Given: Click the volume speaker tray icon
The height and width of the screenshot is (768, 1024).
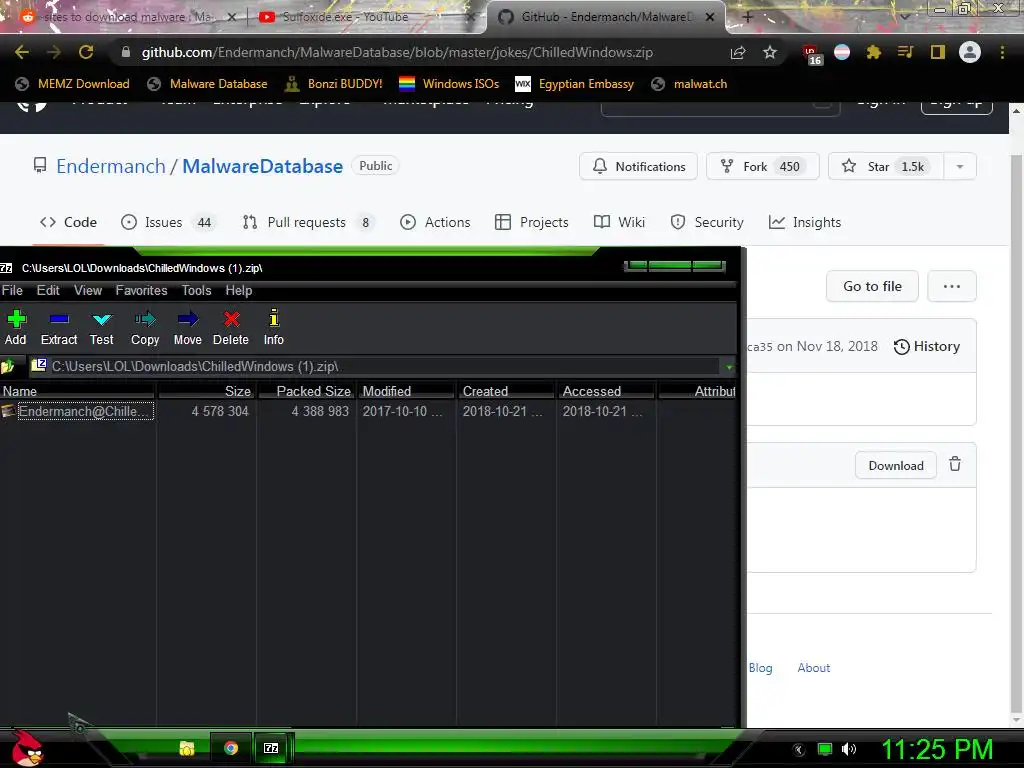Looking at the screenshot, I should pos(849,749).
